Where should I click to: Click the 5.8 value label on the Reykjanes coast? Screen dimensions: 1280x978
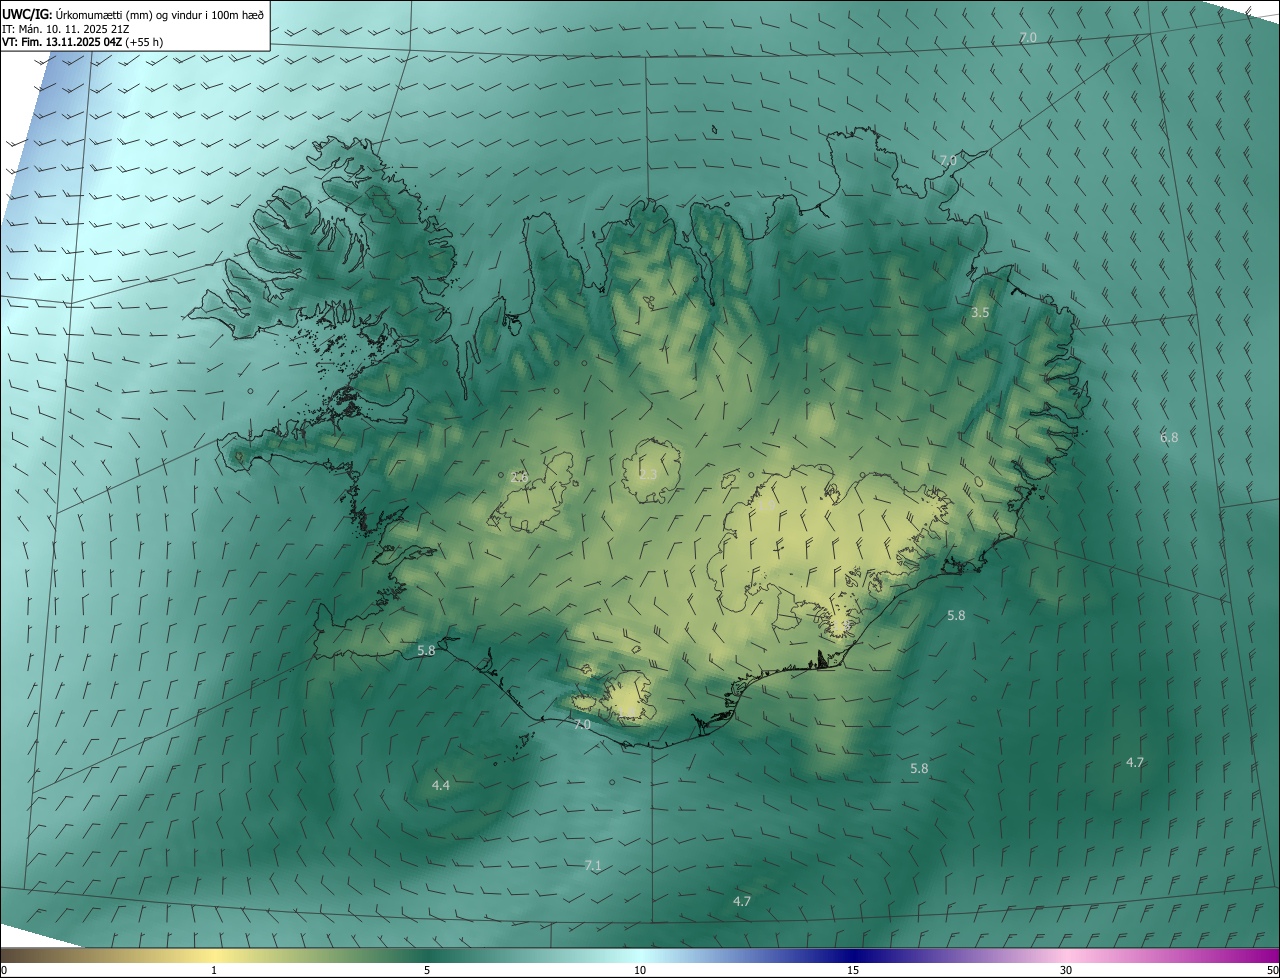coord(426,651)
